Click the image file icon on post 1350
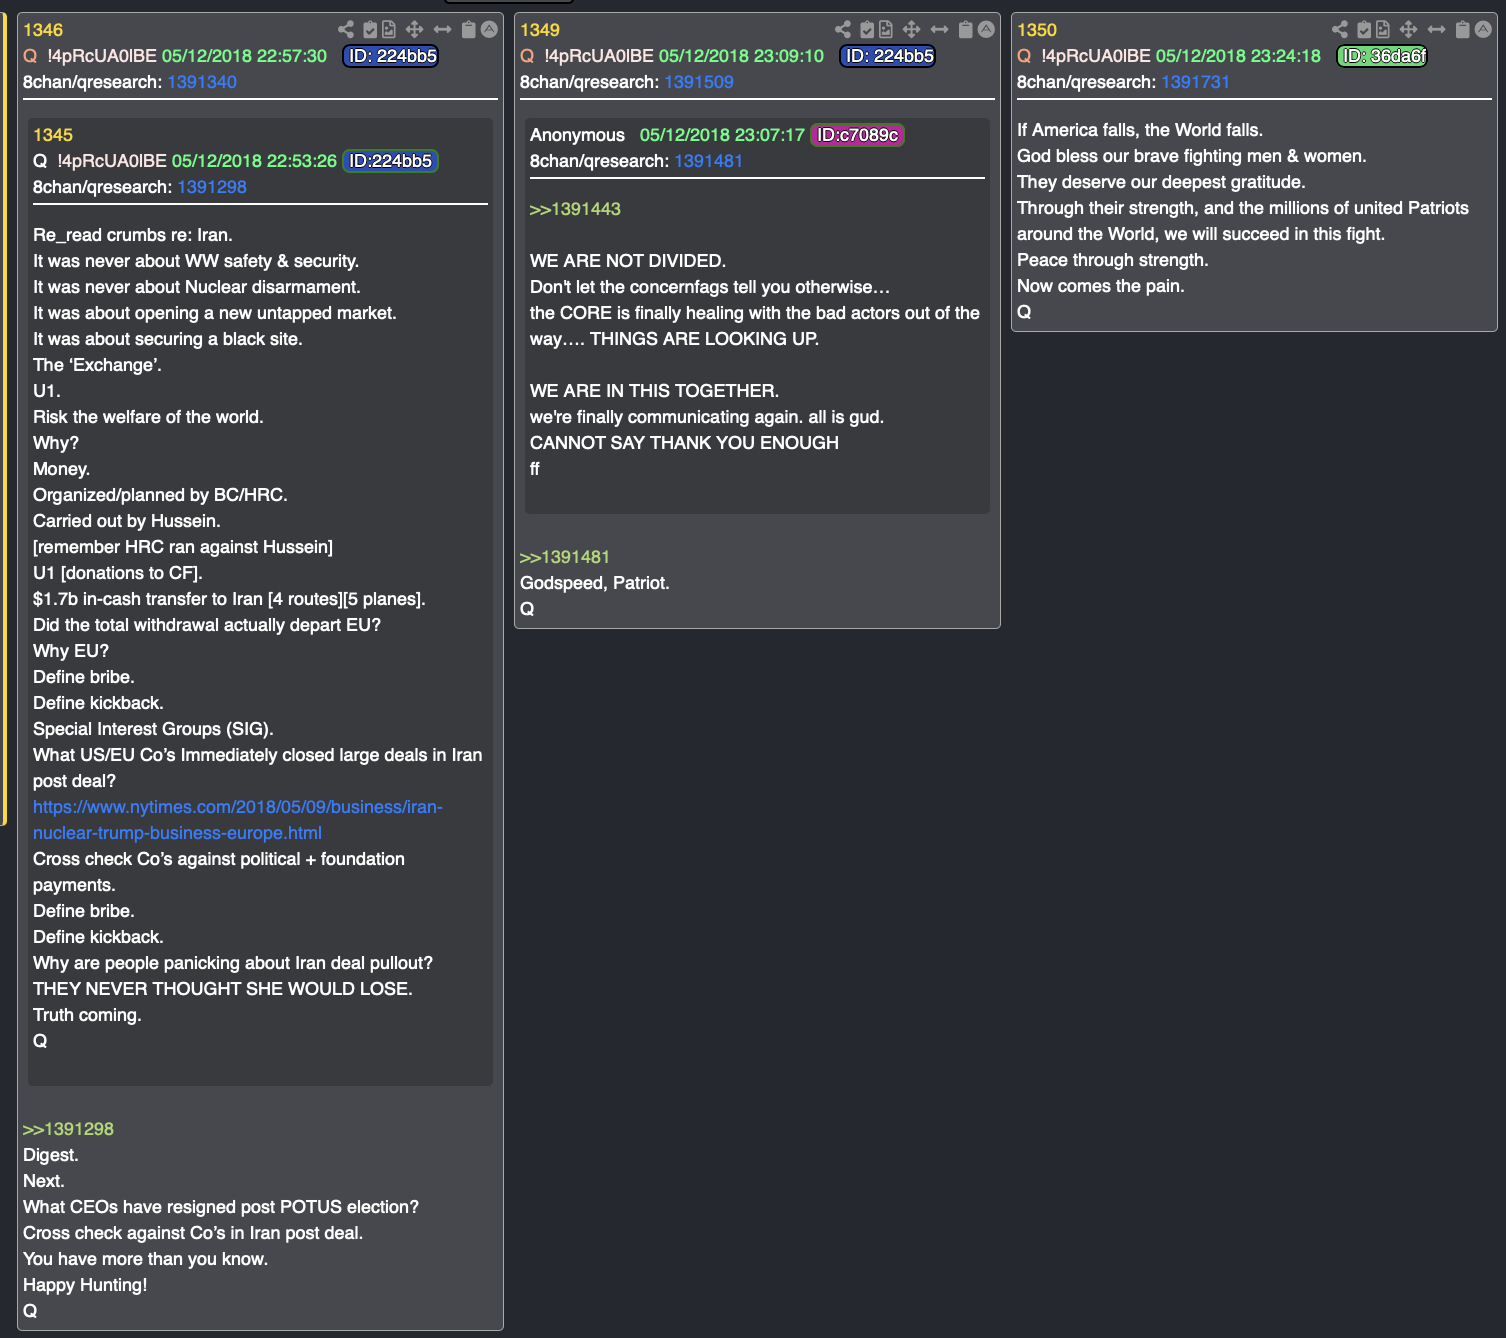The width and height of the screenshot is (1506, 1338). [1383, 30]
